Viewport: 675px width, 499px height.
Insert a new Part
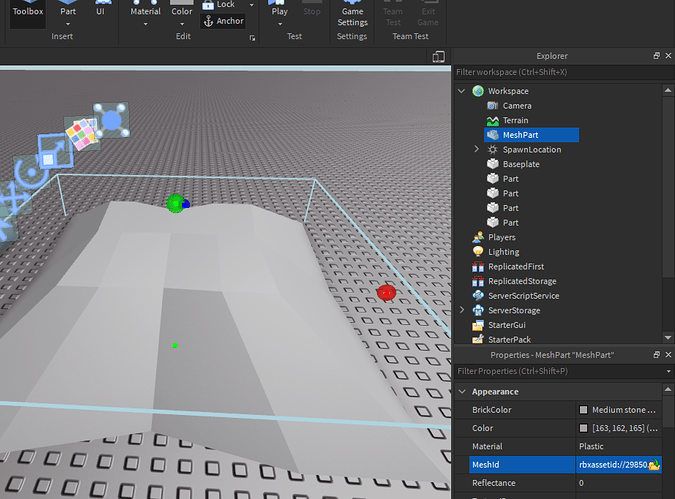68,9
